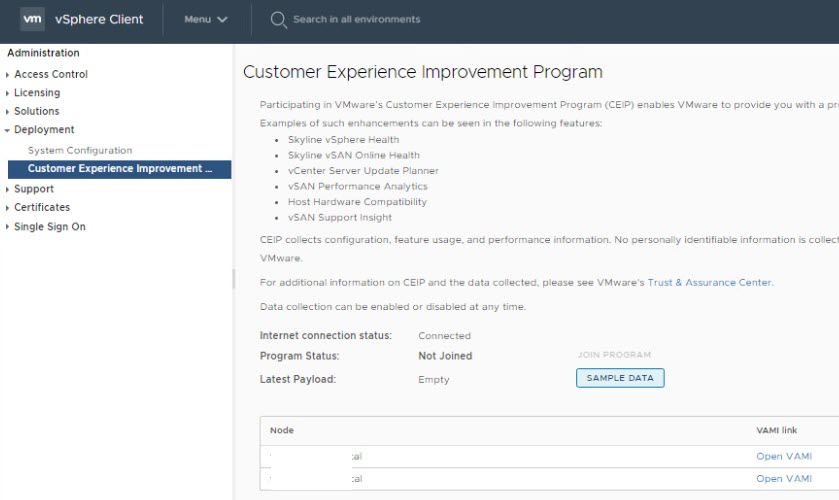The height and width of the screenshot is (500, 839).
Task: Click the sidebar collapse handle
Action: click(234, 278)
